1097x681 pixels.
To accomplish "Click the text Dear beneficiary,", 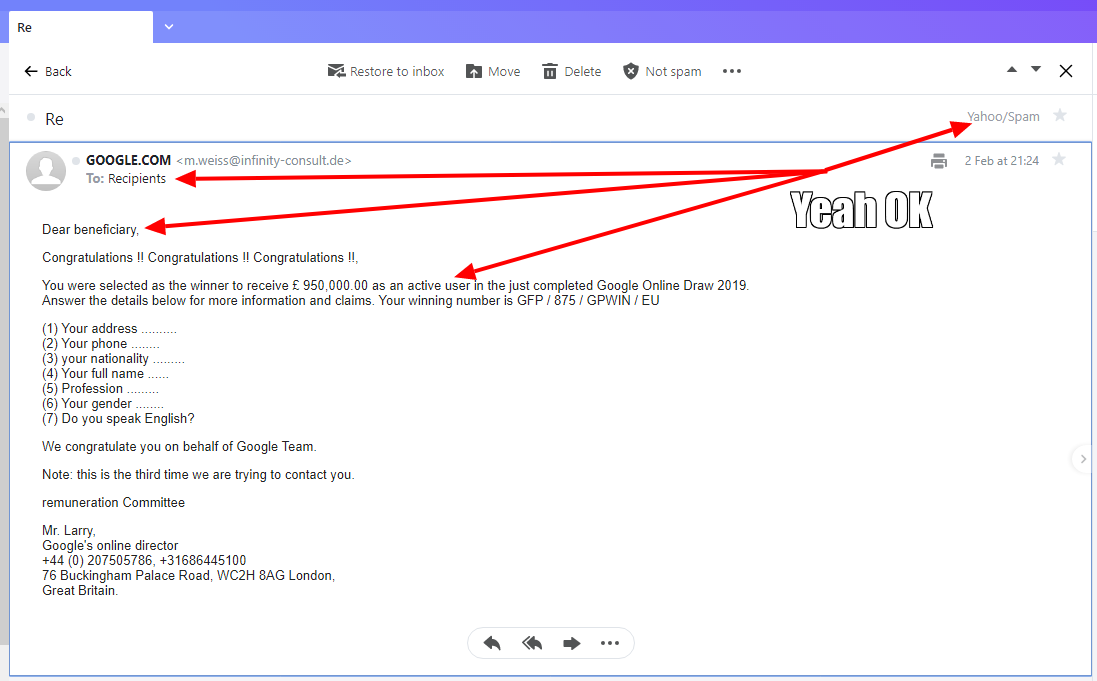I will click(90, 230).
